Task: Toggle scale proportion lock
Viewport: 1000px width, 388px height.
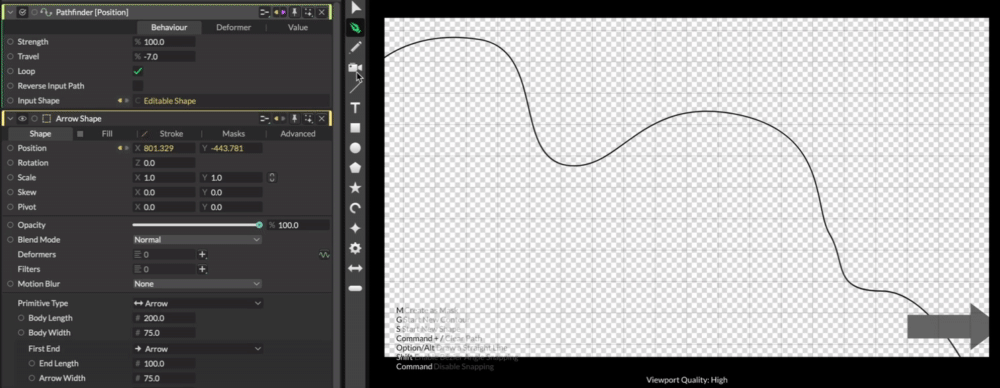Action: [272, 177]
